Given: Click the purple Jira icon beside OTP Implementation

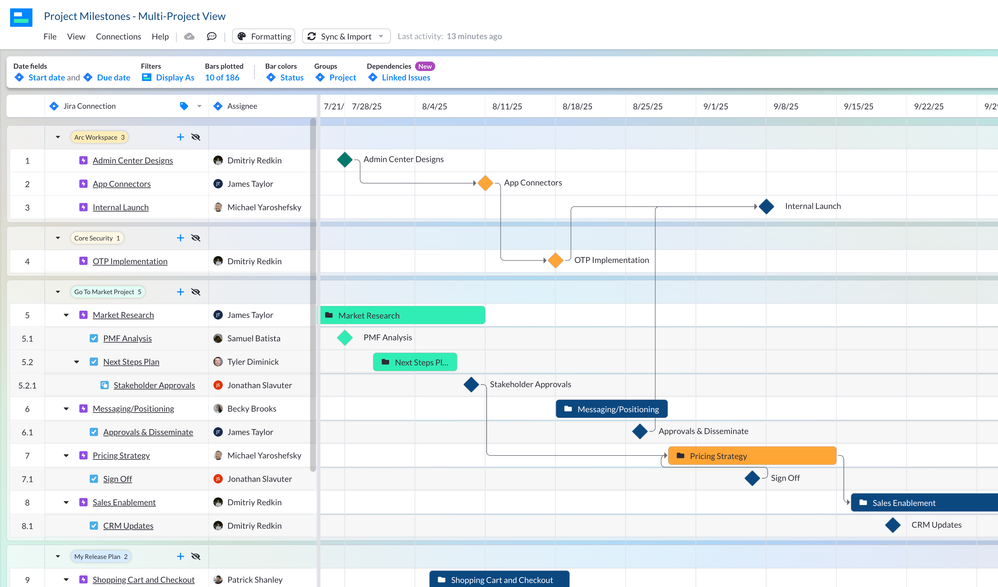Looking at the screenshot, I should coord(84,261).
